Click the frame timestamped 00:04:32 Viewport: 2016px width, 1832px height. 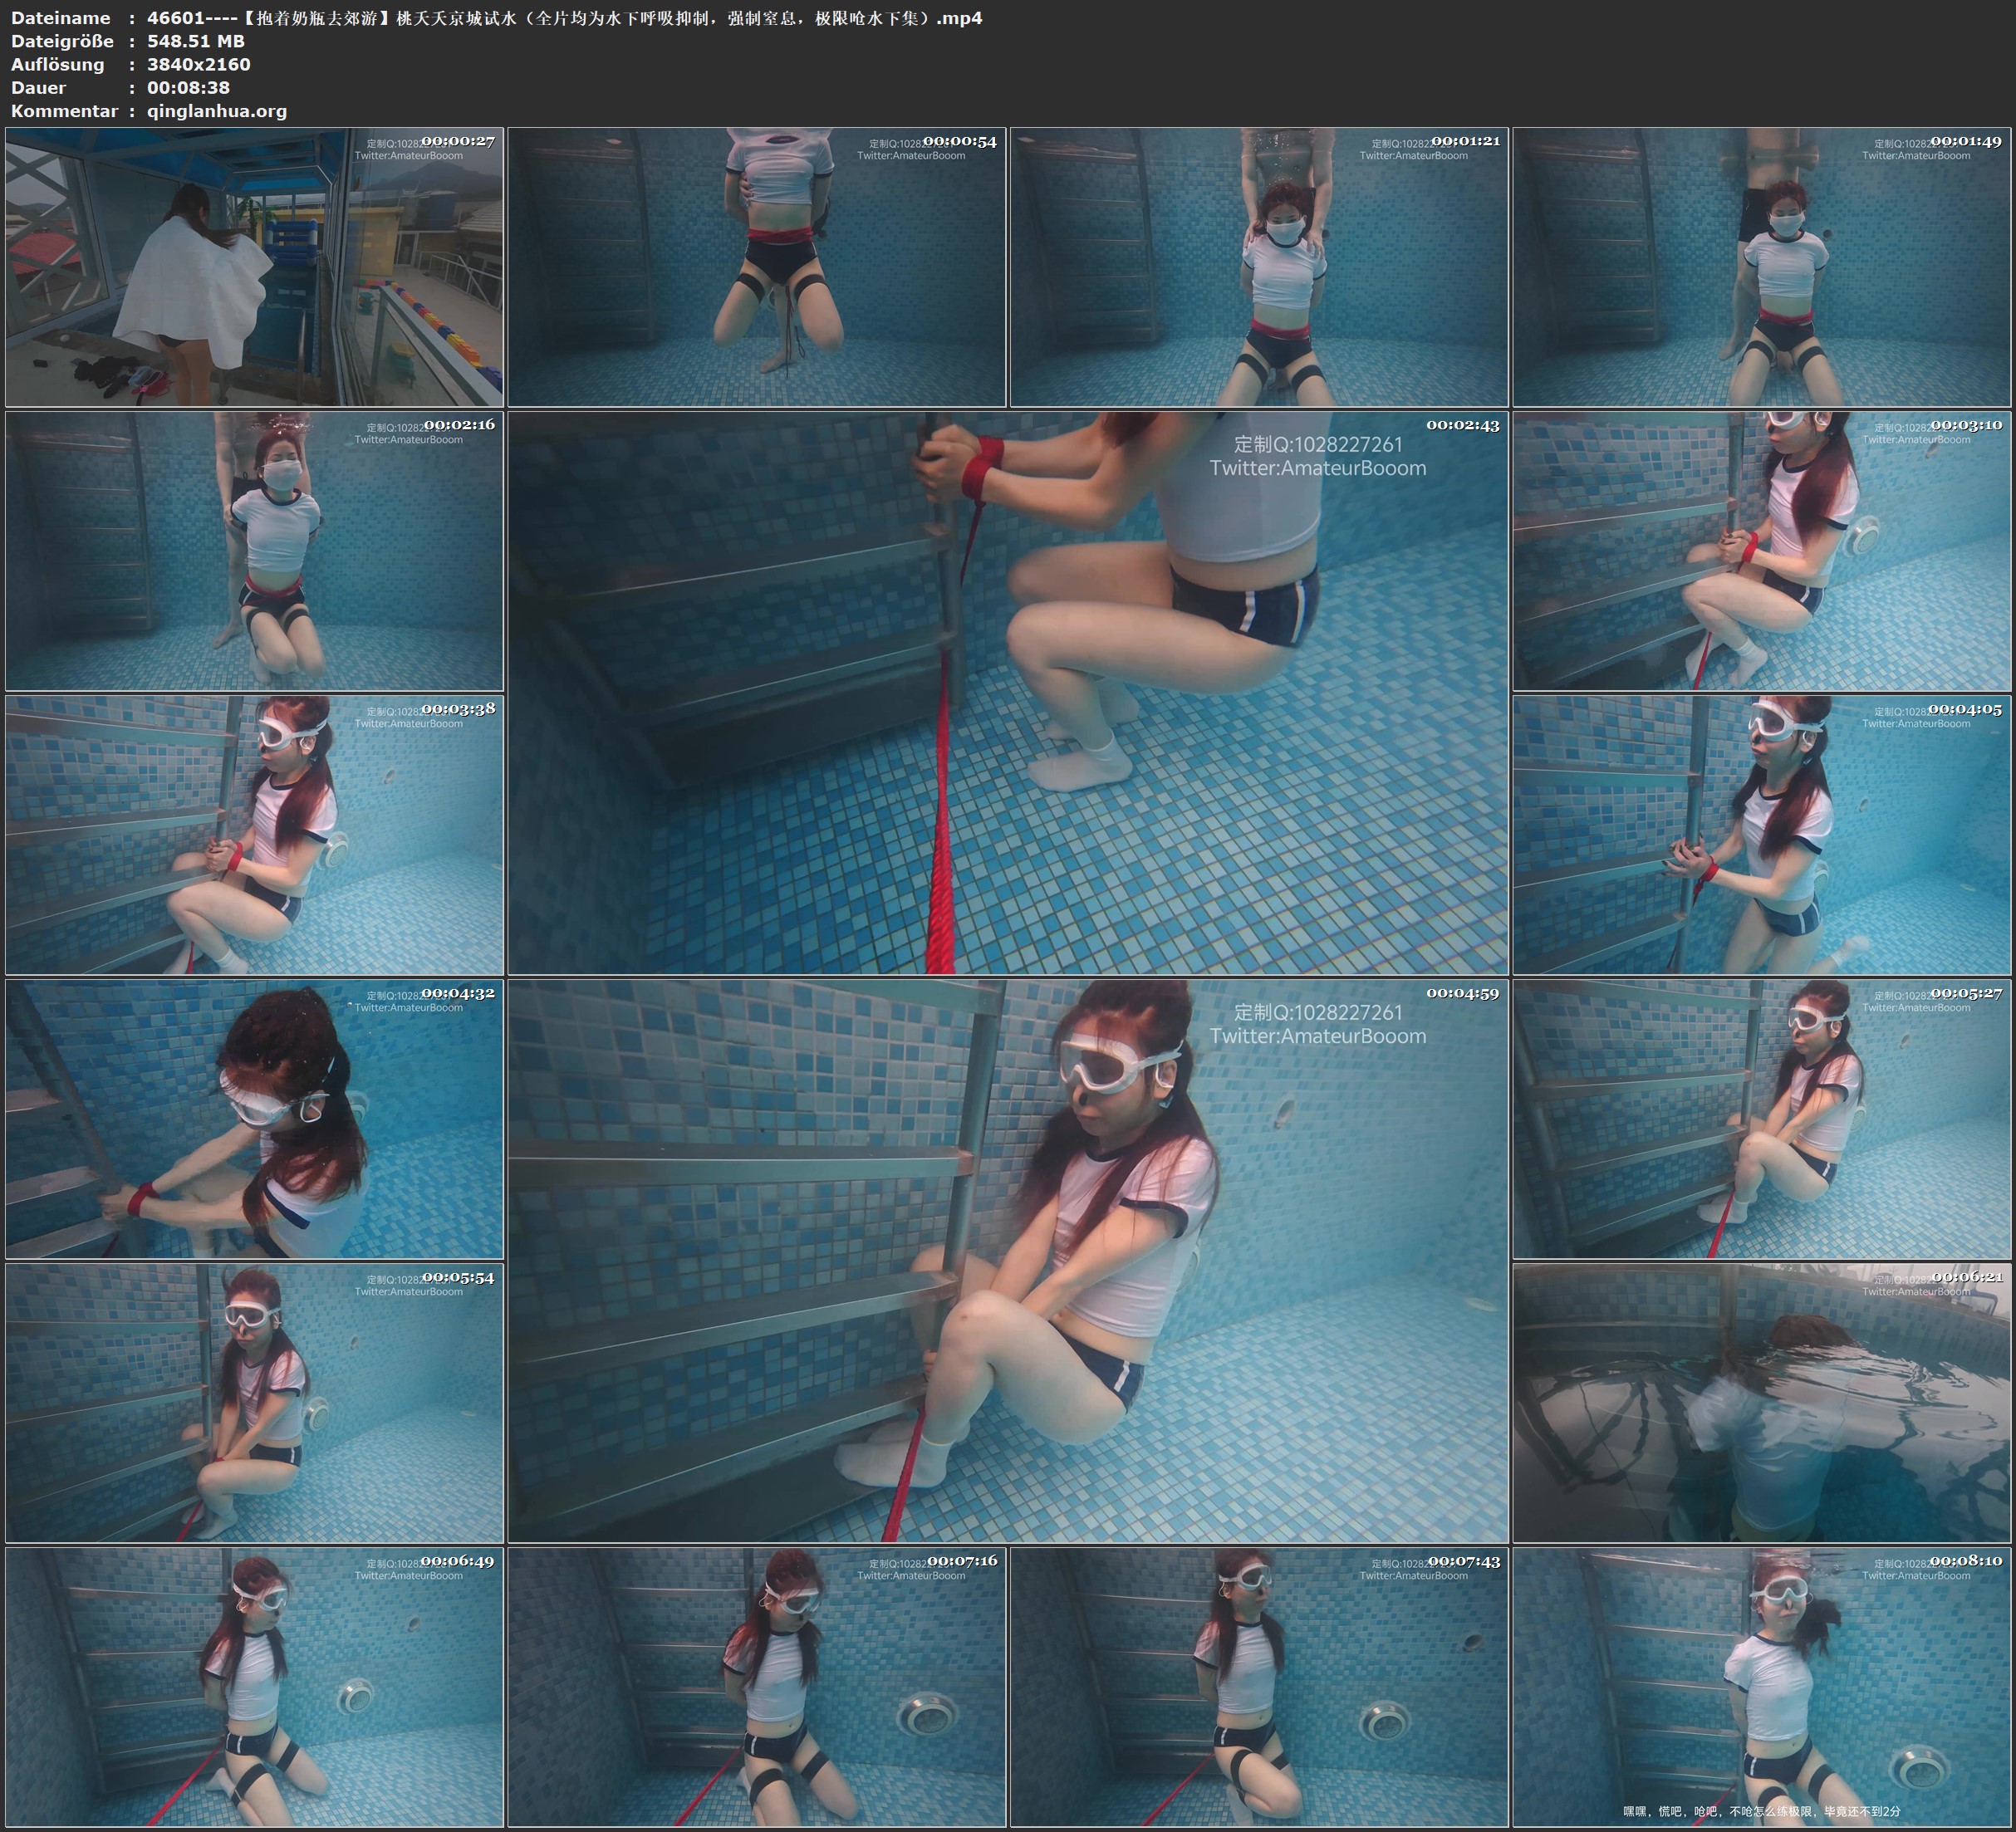click(x=254, y=1119)
